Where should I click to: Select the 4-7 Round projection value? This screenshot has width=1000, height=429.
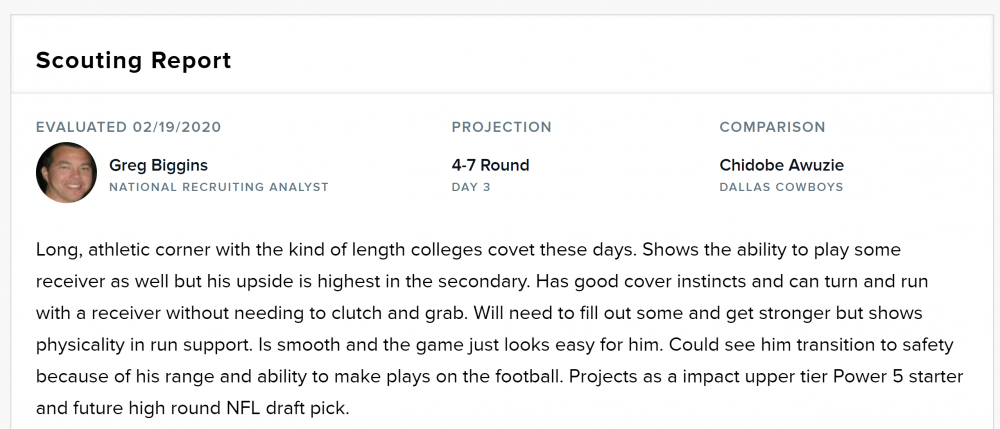(490, 165)
